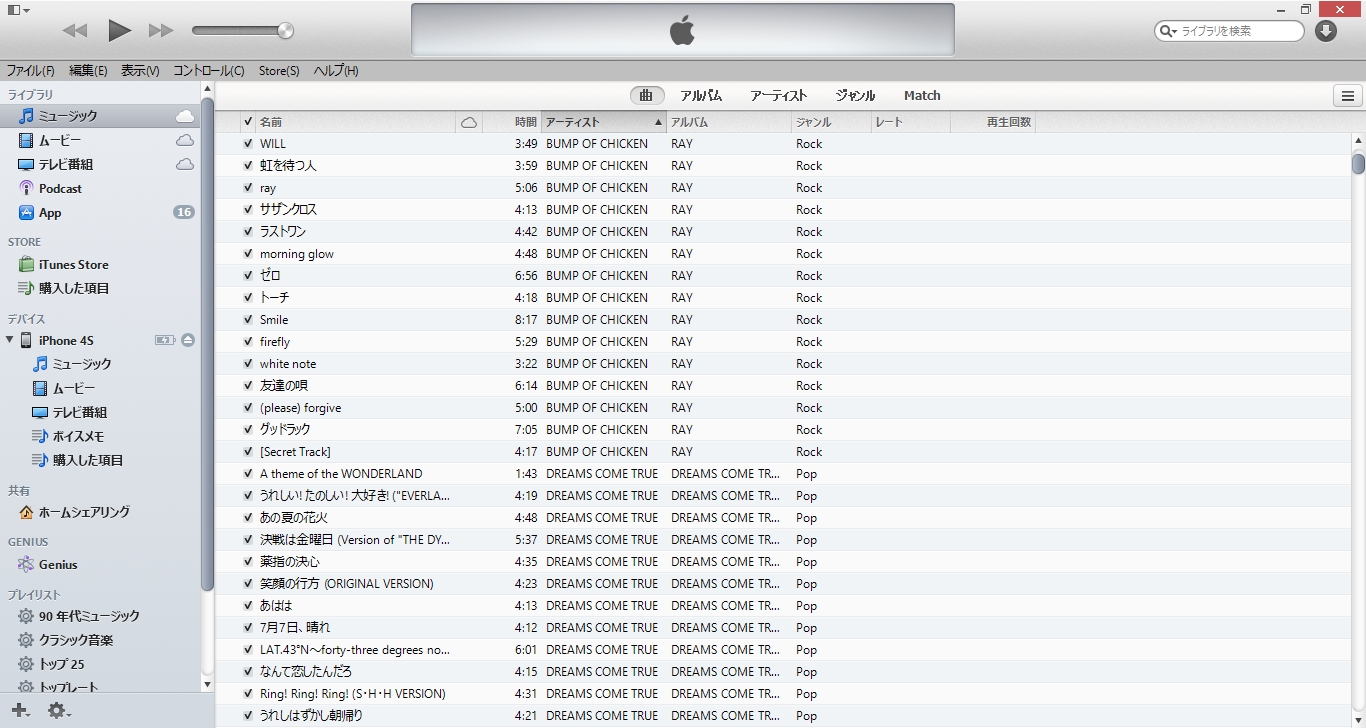Viewport: 1366px width, 728px height.
Task: Eject the iPhone 4S
Action: [188, 340]
